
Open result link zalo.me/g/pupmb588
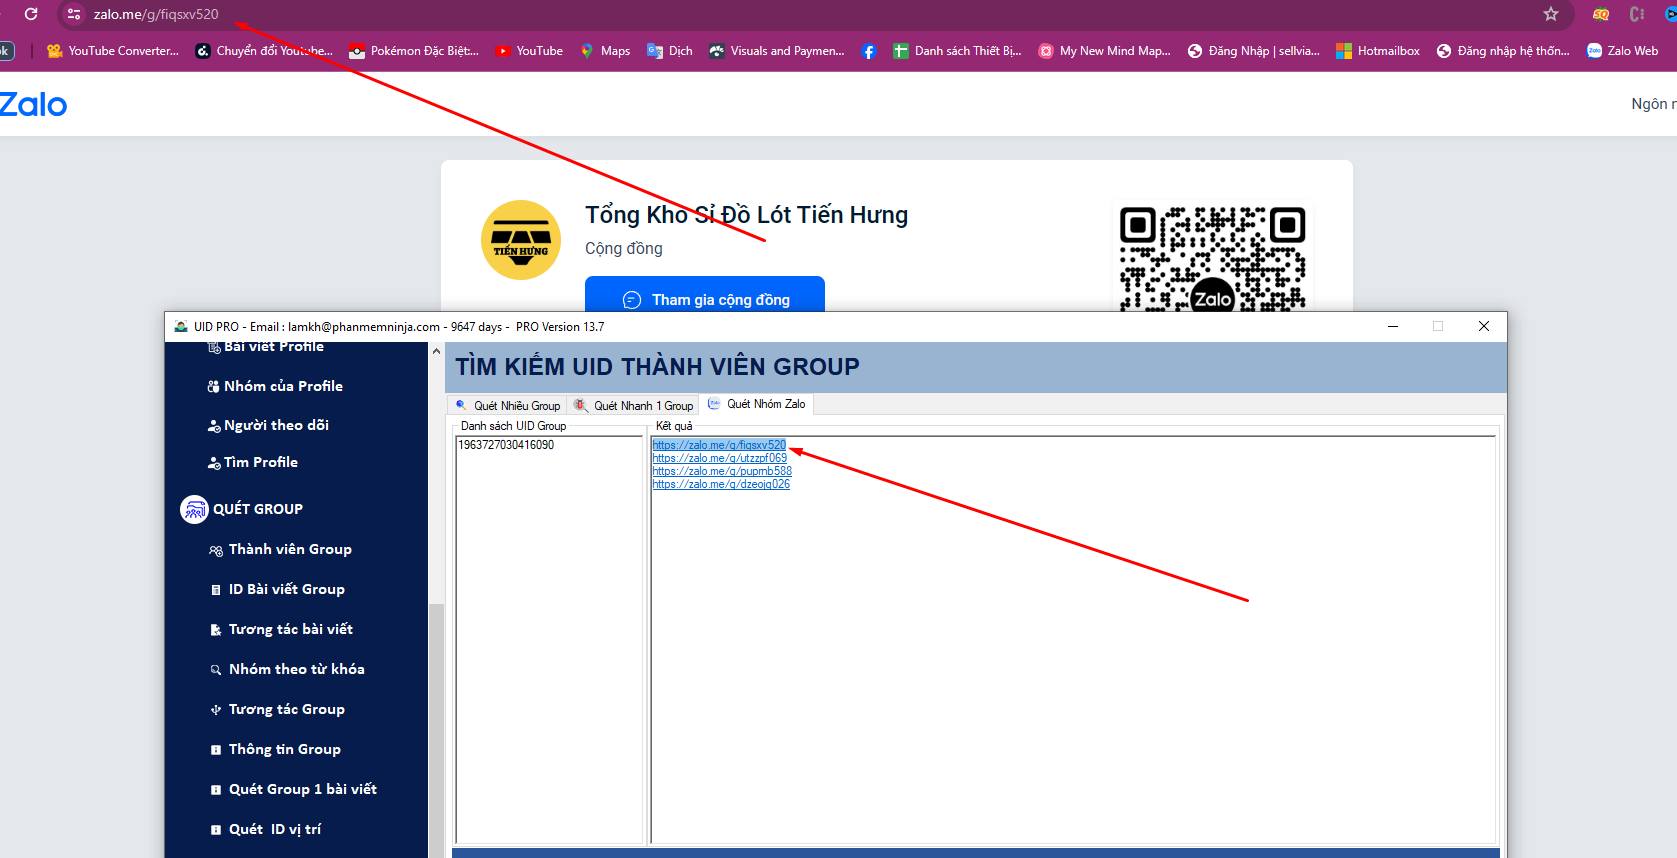click(x=722, y=471)
